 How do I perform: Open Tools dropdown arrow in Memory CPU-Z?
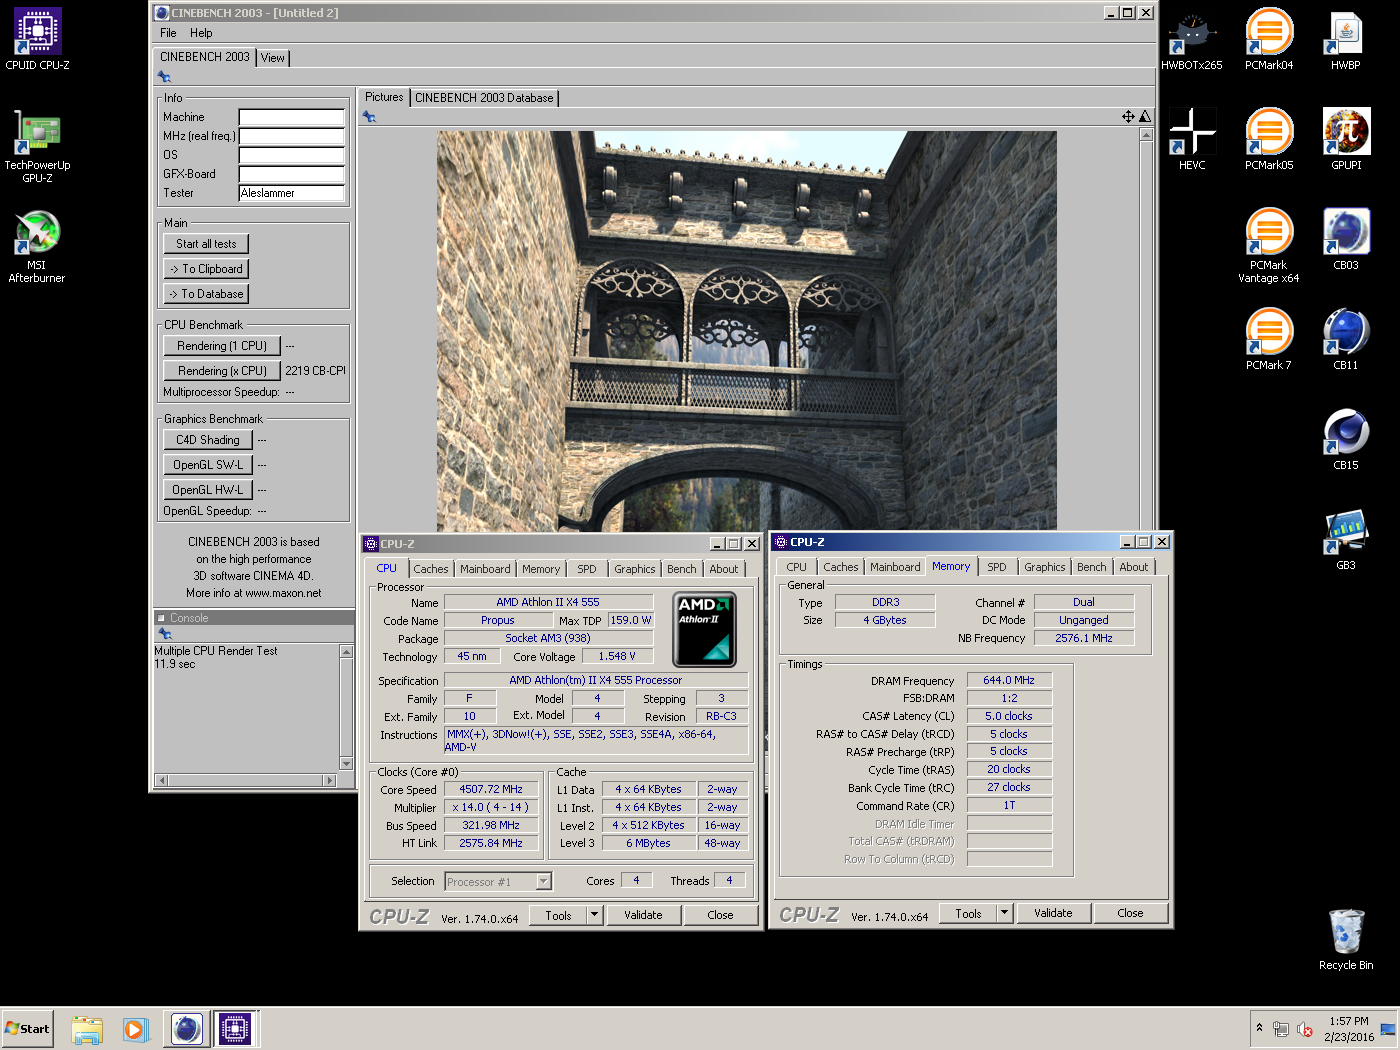tap(1004, 912)
